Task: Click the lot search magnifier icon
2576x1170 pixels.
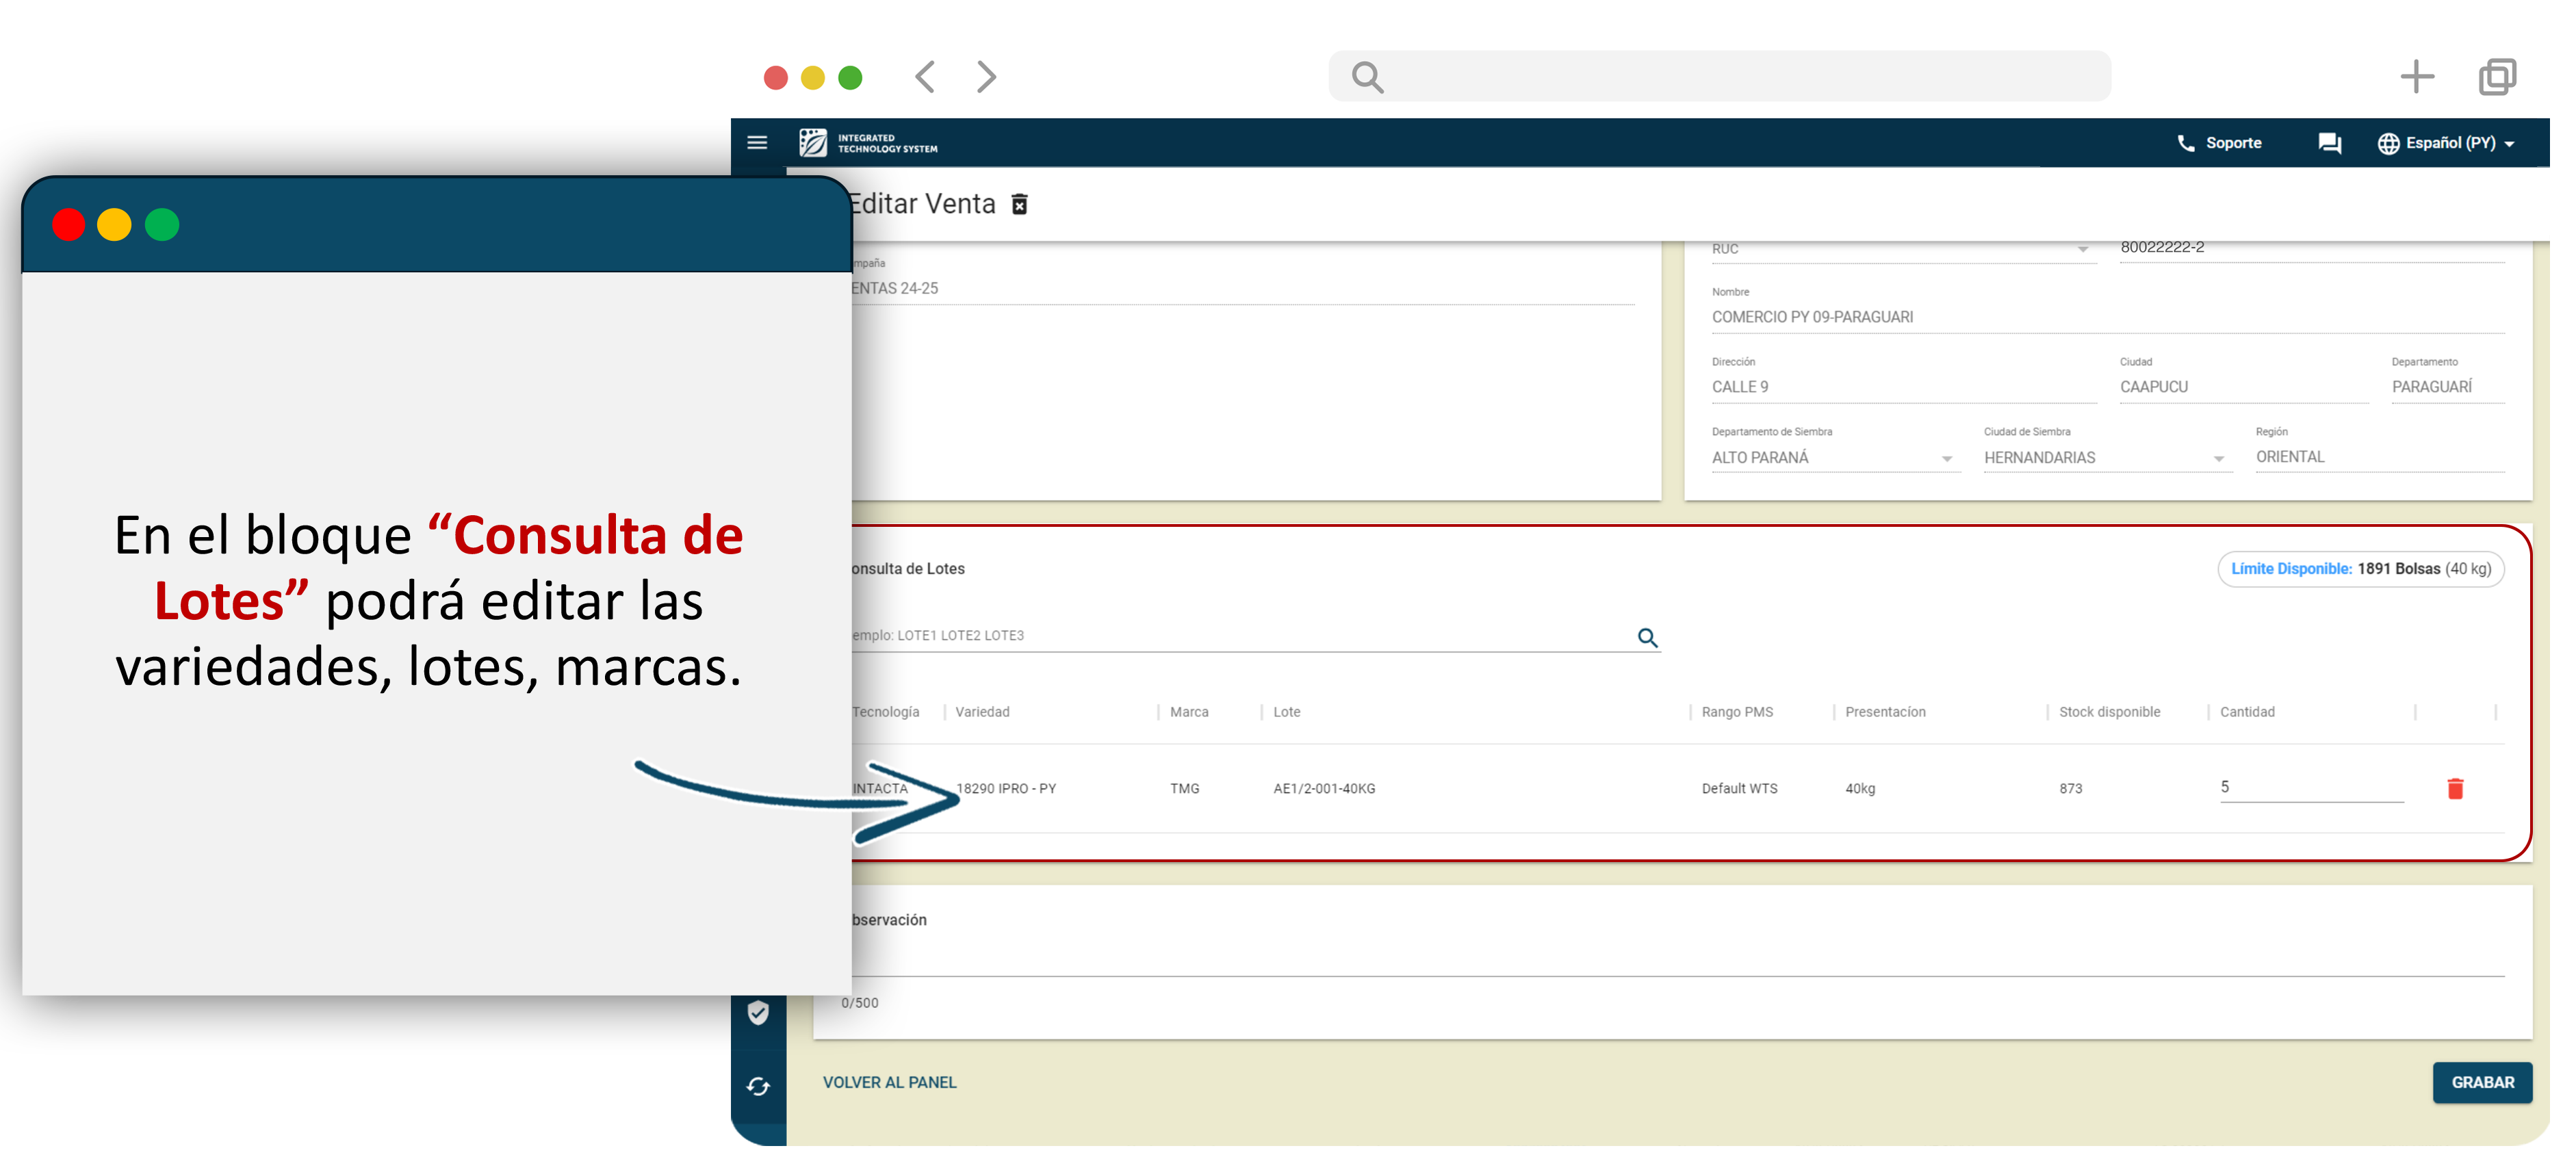Action: click(1647, 638)
